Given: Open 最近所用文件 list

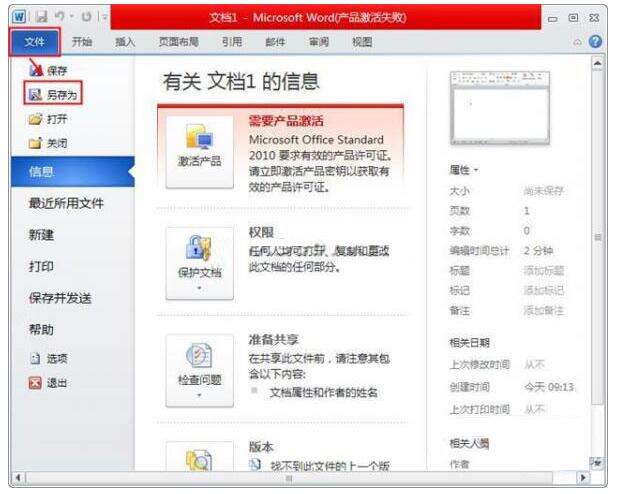Looking at the screenshot, I should [66, 203].
